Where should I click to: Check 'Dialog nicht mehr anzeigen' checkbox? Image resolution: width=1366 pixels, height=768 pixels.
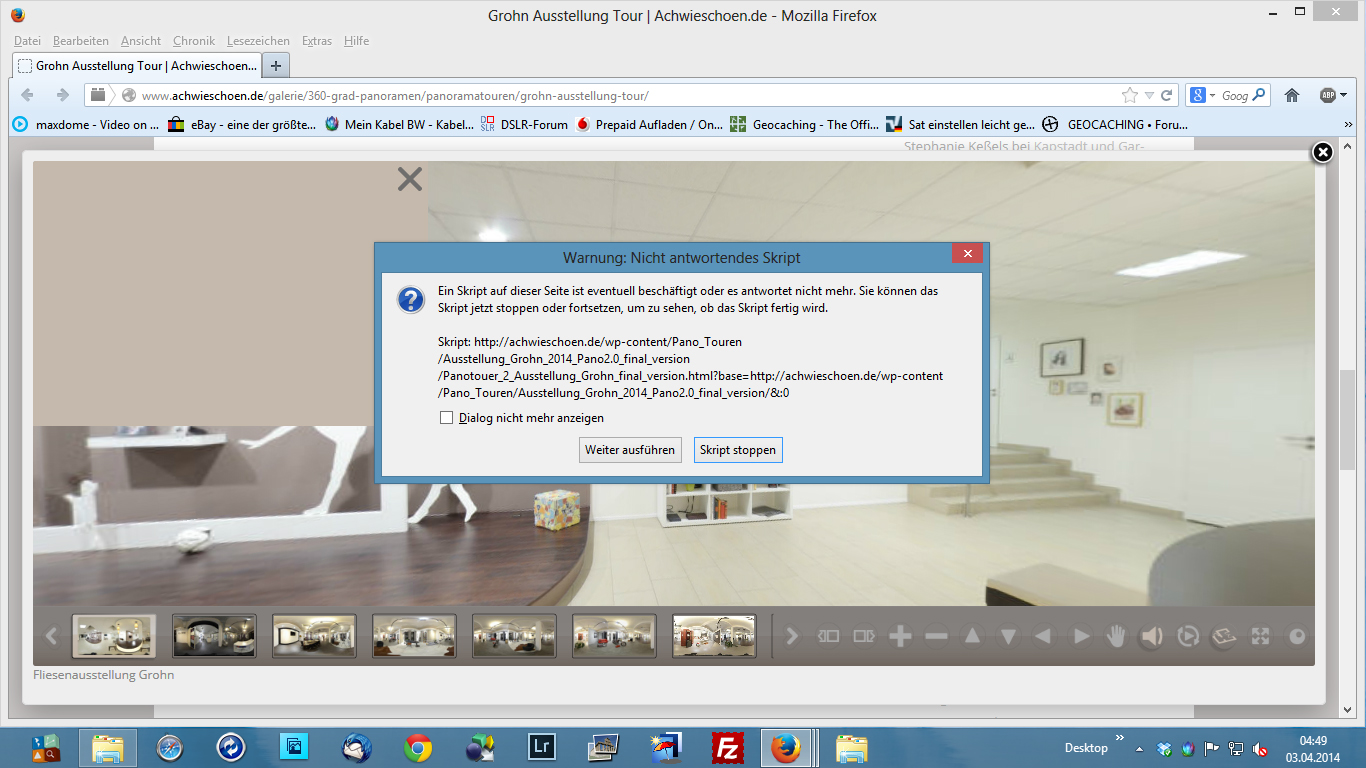(447, 418)
